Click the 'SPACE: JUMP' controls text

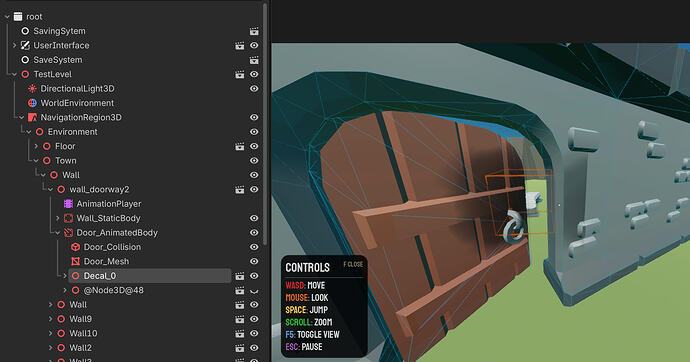tap(307, 310)
